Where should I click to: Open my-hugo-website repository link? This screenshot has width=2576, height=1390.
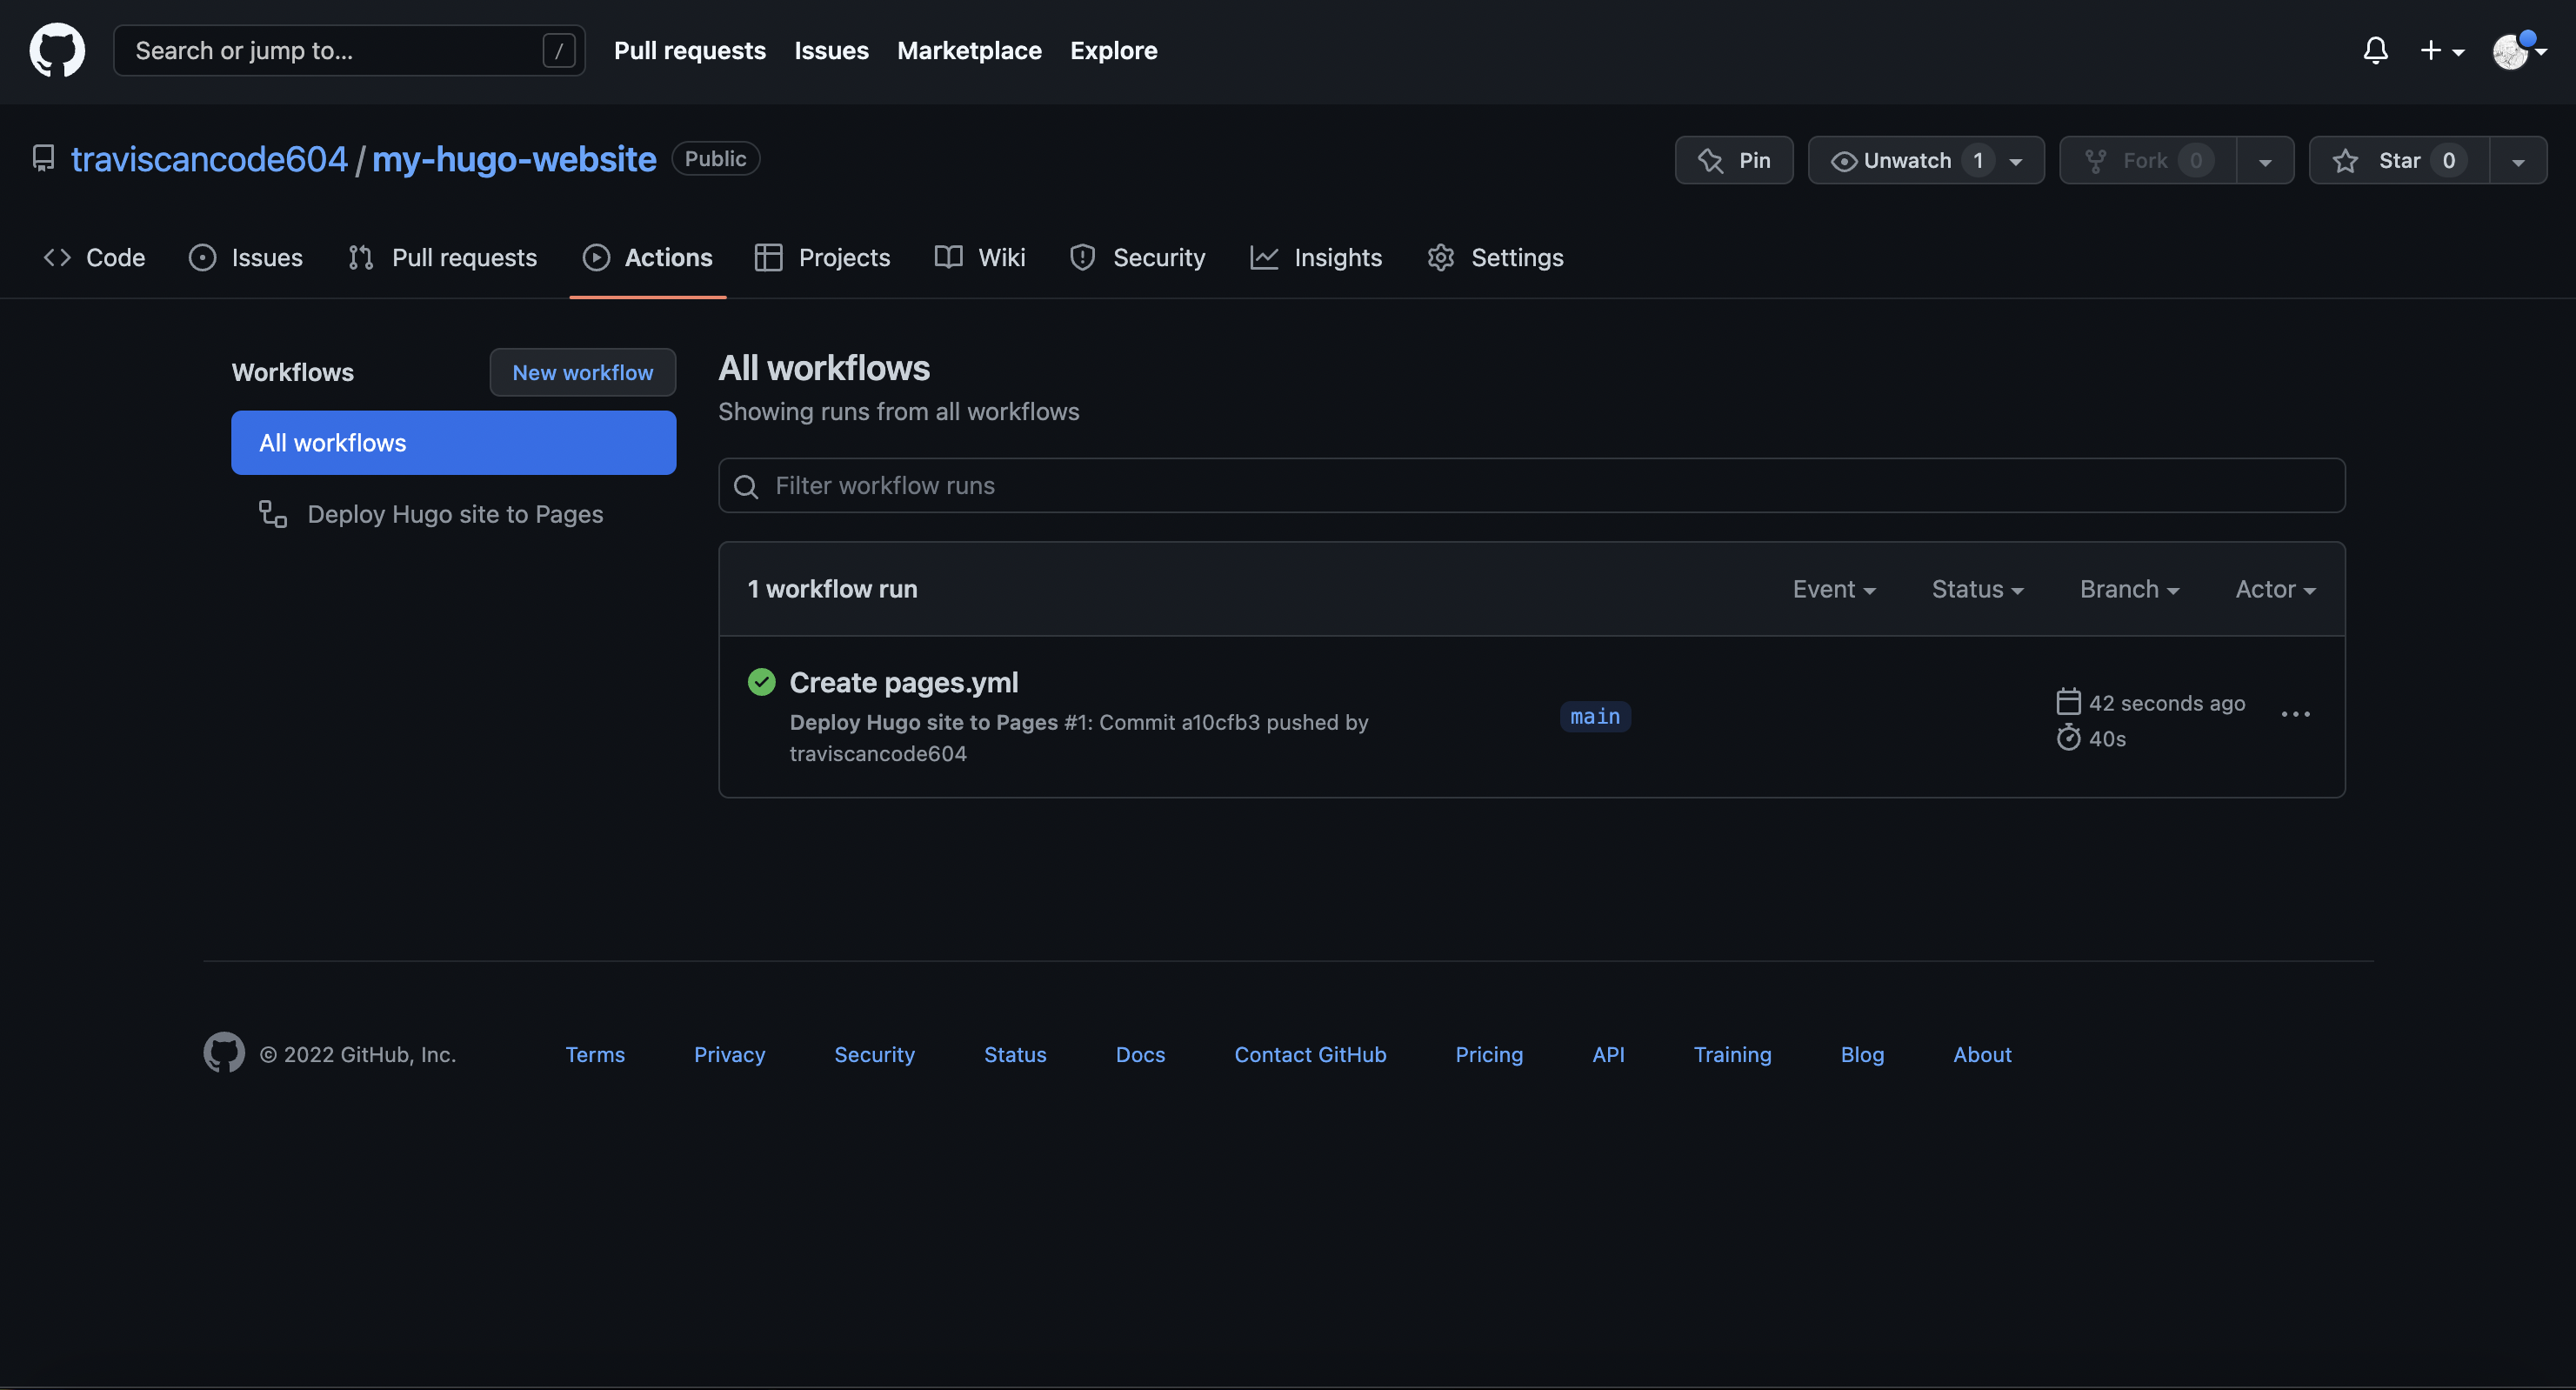[x=514, y=158]
